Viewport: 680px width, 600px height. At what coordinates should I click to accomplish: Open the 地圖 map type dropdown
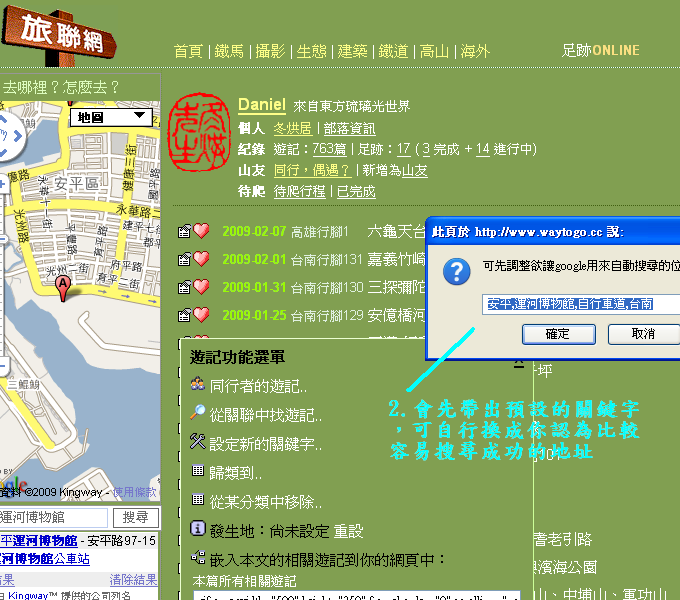click(113, 118)
